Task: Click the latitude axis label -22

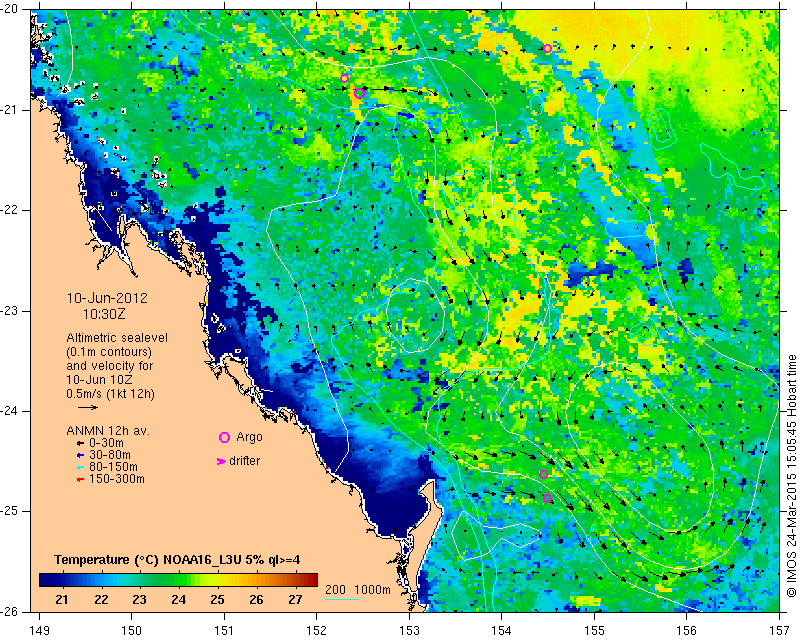Action: [10, 210]
